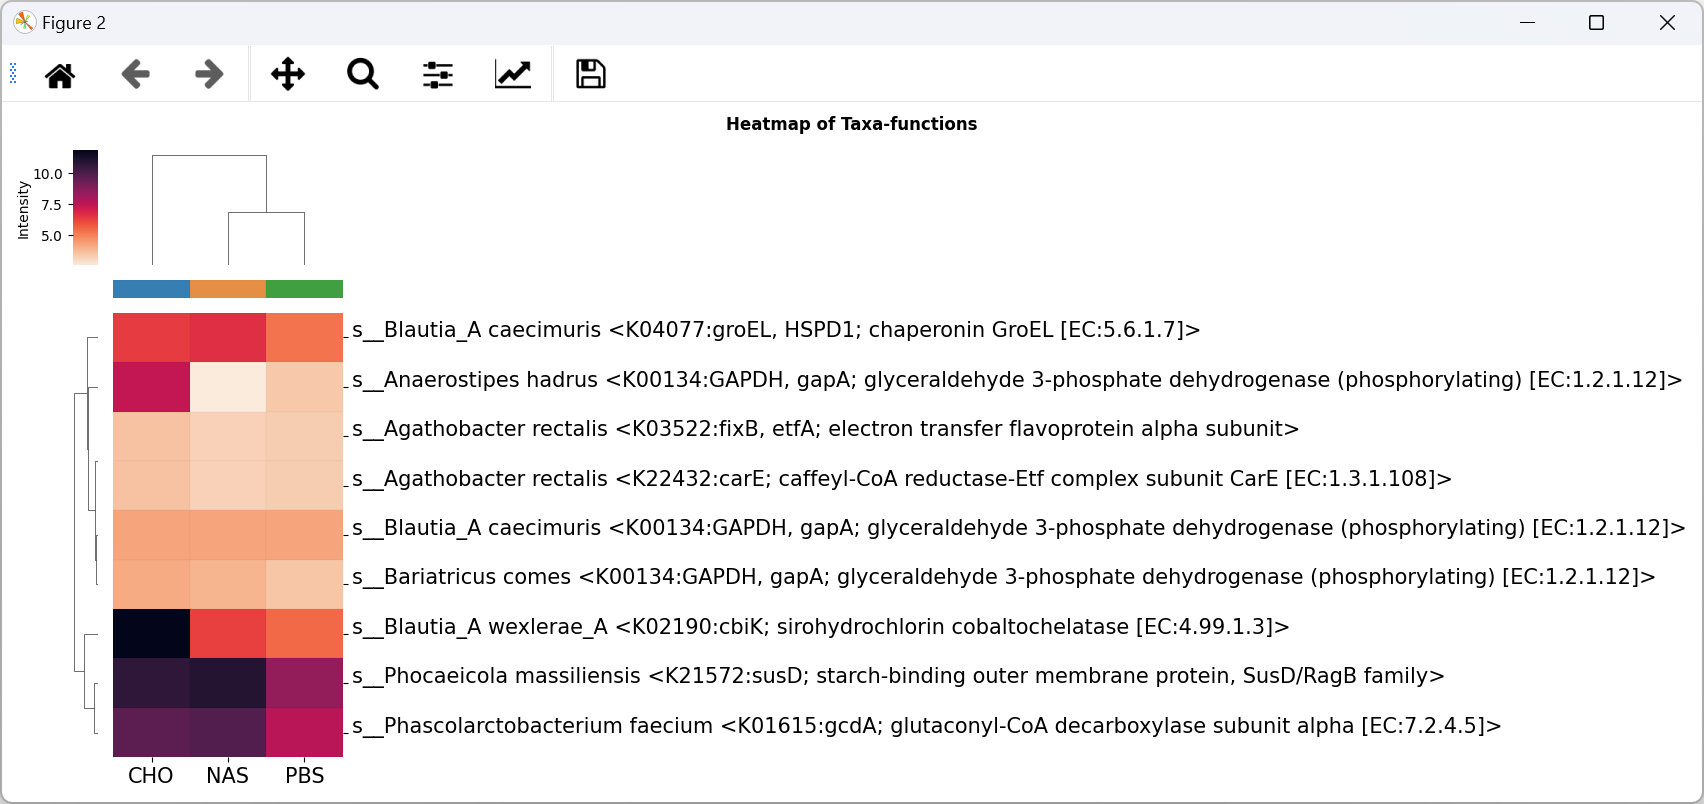Go back to the previous view
This screenshot has height=804, width=1704.
coord(135,75)
